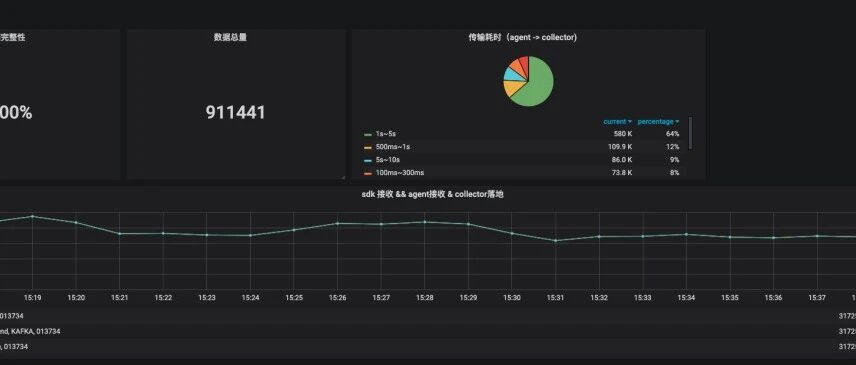Click the data point at 15:31

pos(555,241)
